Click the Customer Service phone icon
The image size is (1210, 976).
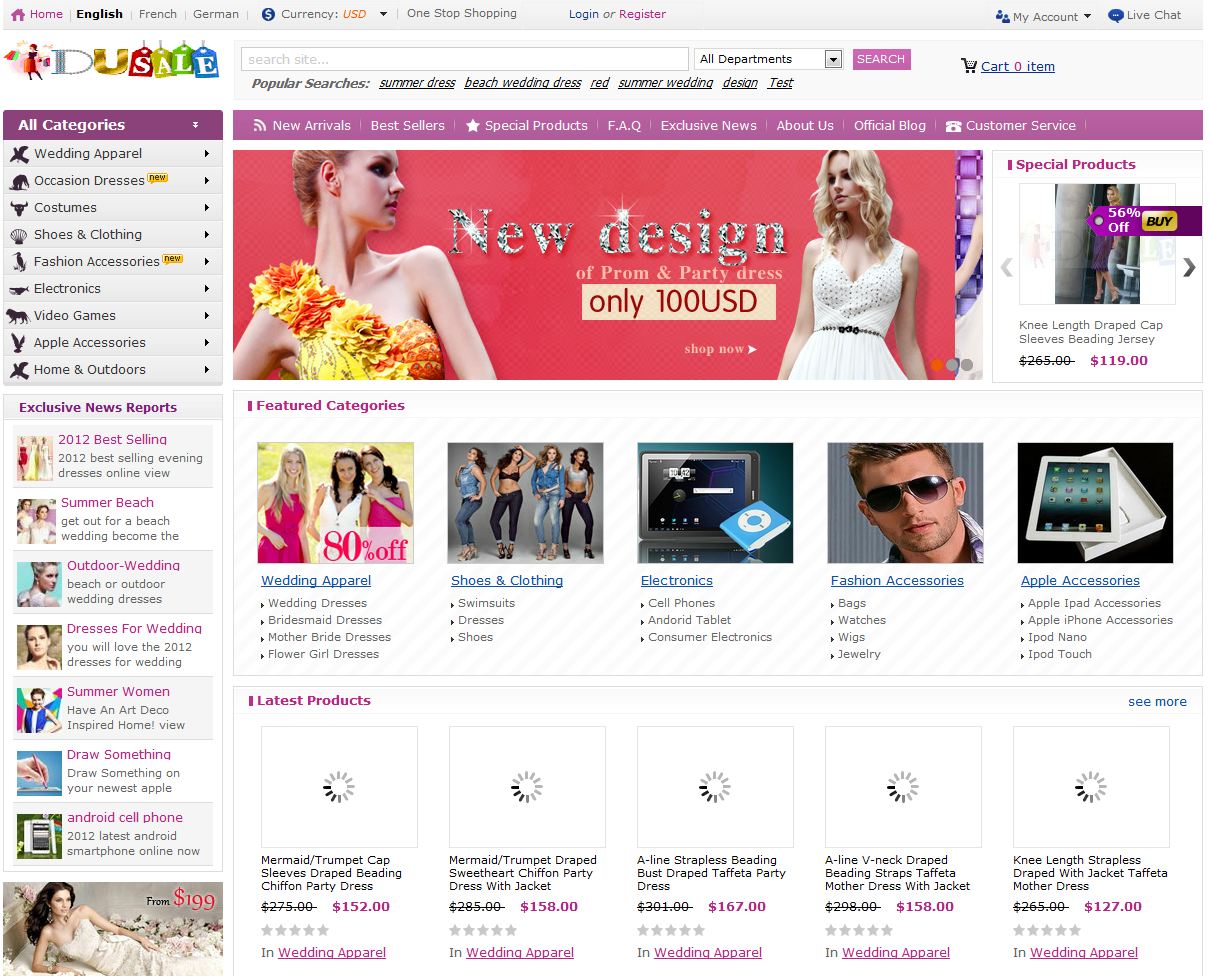click(x=953, y=126)
